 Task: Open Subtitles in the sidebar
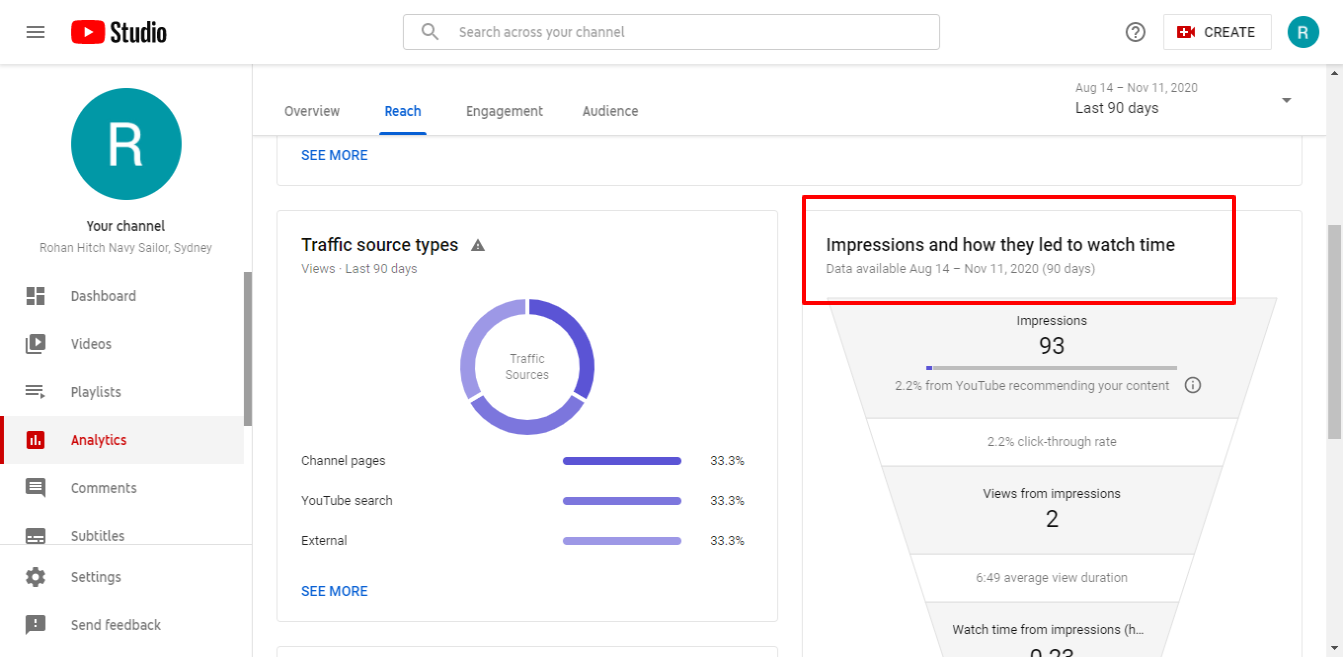click(122, 532)
